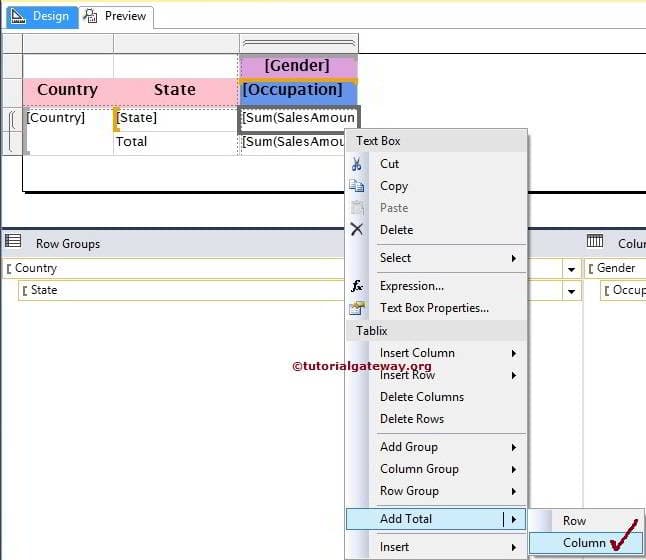Select the Gender column group item

click(x=616, y=269)
